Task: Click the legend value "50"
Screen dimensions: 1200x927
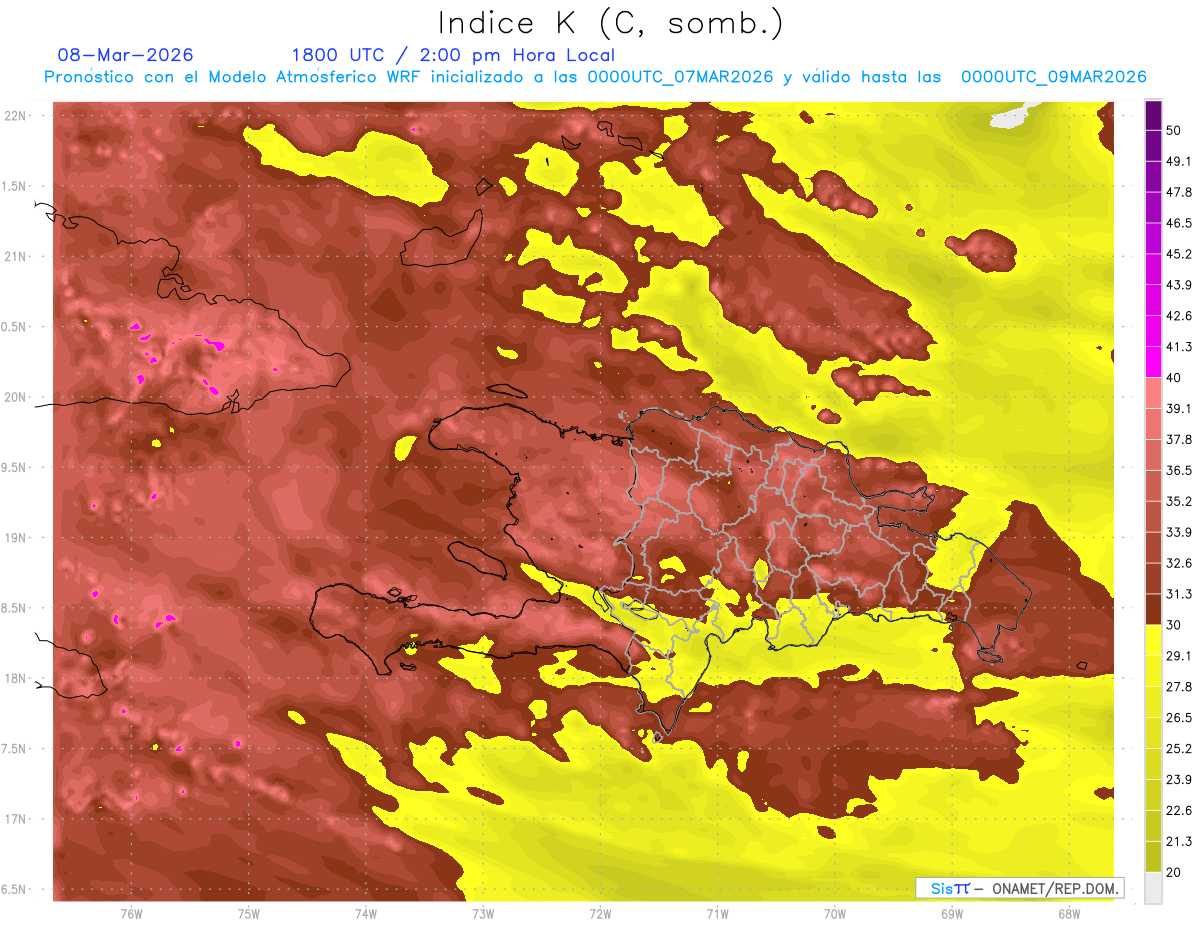Action: pos(1175,130)
